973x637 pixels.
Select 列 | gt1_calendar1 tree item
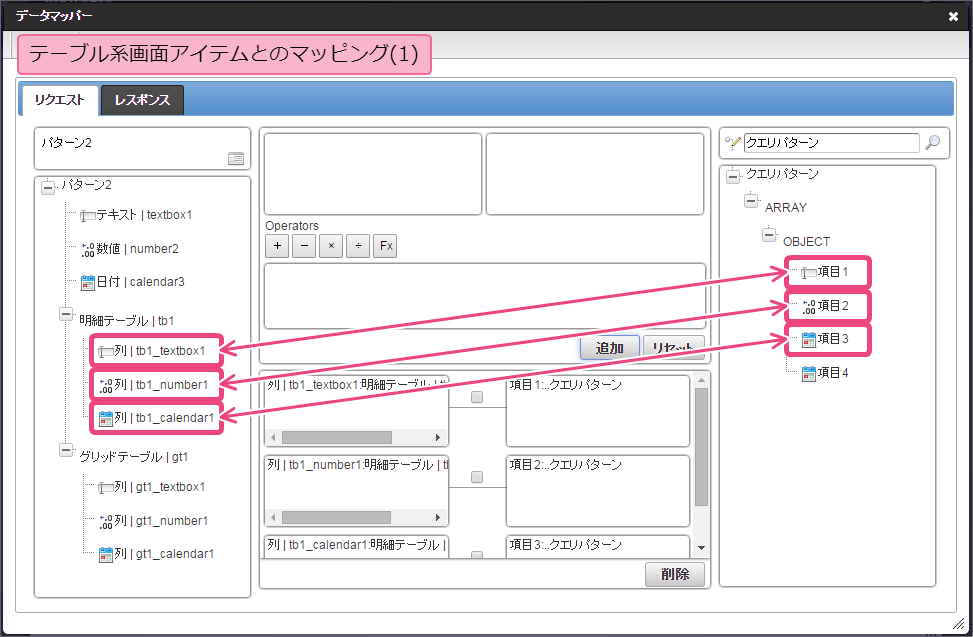pyautogui.click(x=164, y=555)
